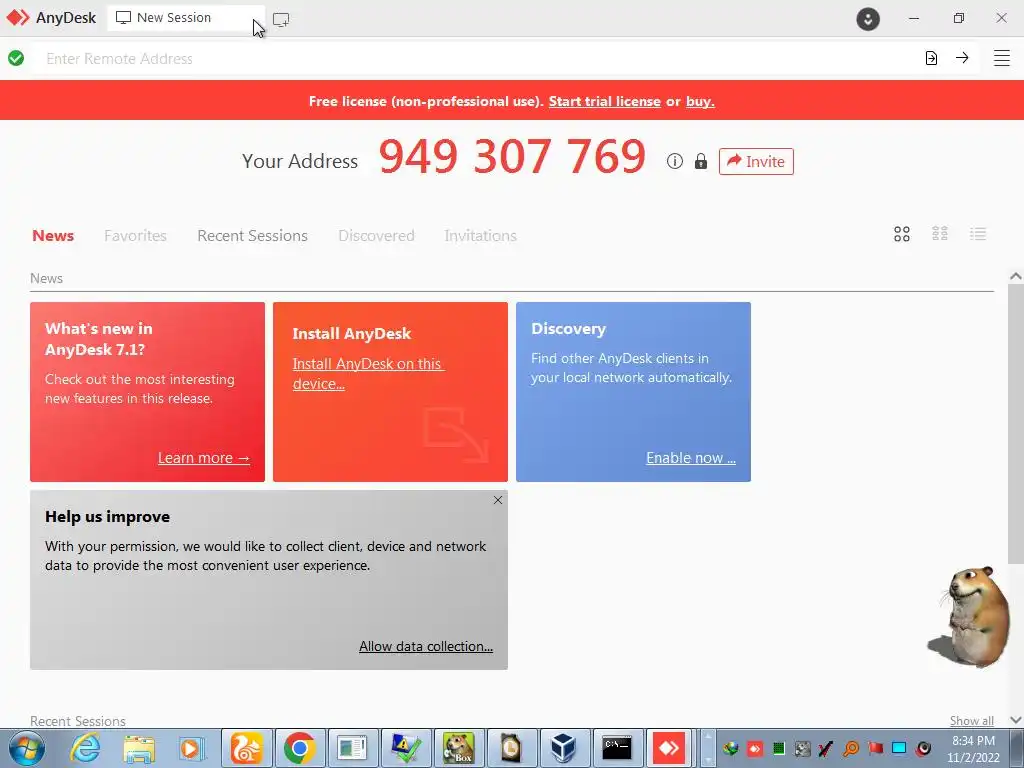Switch to the News tab
1024x768 pixels.
pyautogui.click(x=53, y=236)
